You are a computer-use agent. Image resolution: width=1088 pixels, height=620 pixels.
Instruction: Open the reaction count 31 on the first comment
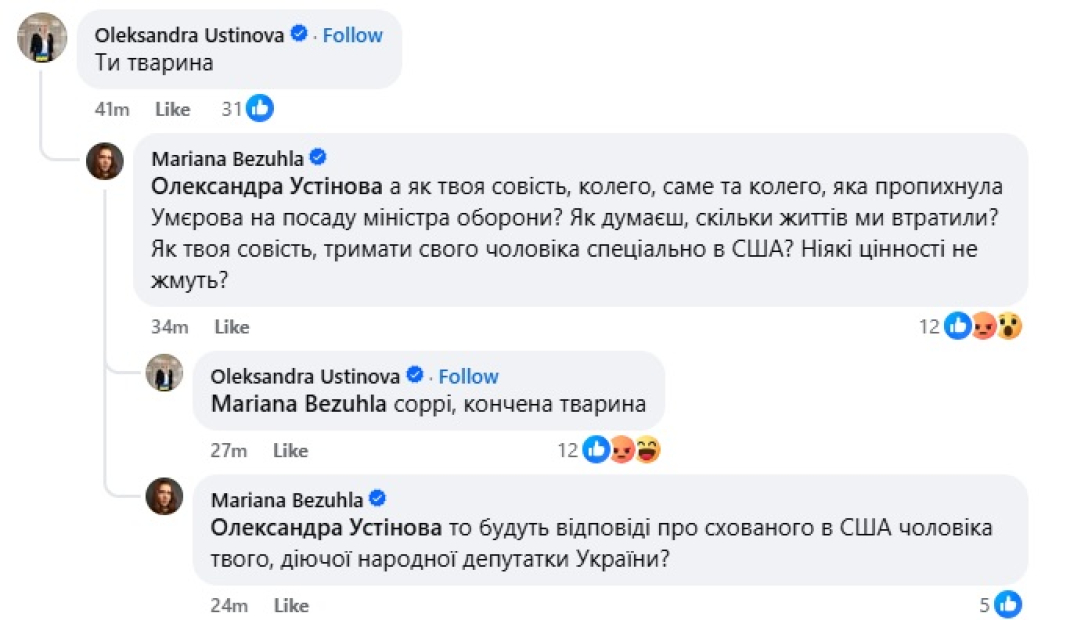232,109
